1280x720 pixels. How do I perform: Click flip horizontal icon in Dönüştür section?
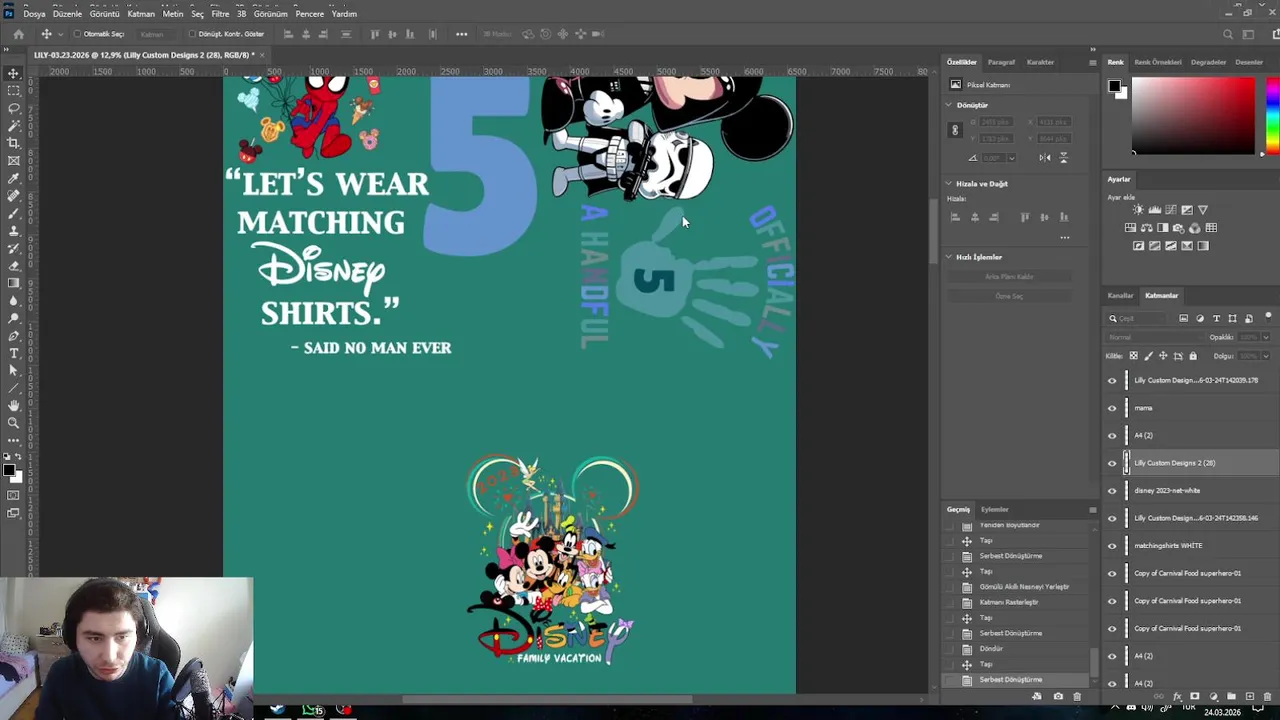pos(1044,158)
